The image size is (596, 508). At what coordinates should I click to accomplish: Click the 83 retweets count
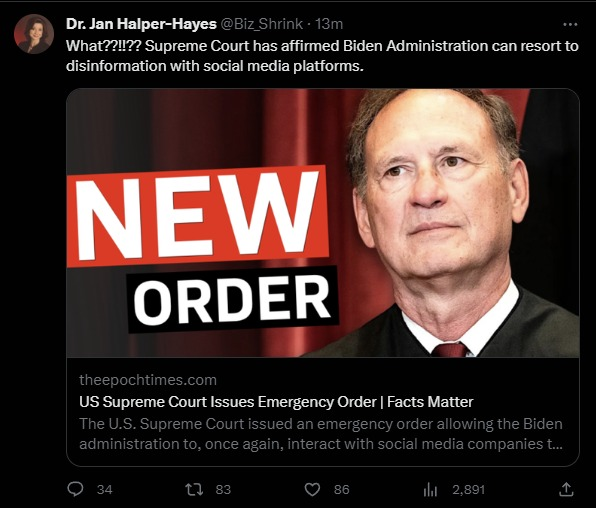[x=223, y=489]
